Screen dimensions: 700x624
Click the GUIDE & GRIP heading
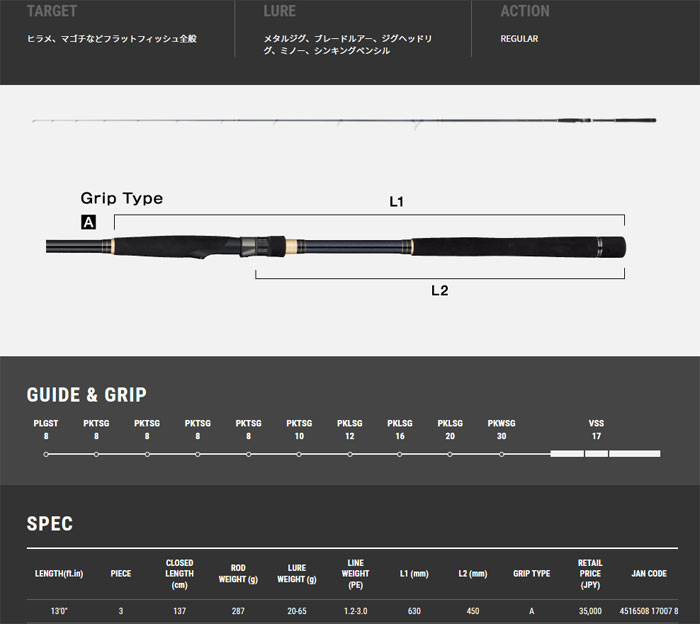(x=87, y=395)
